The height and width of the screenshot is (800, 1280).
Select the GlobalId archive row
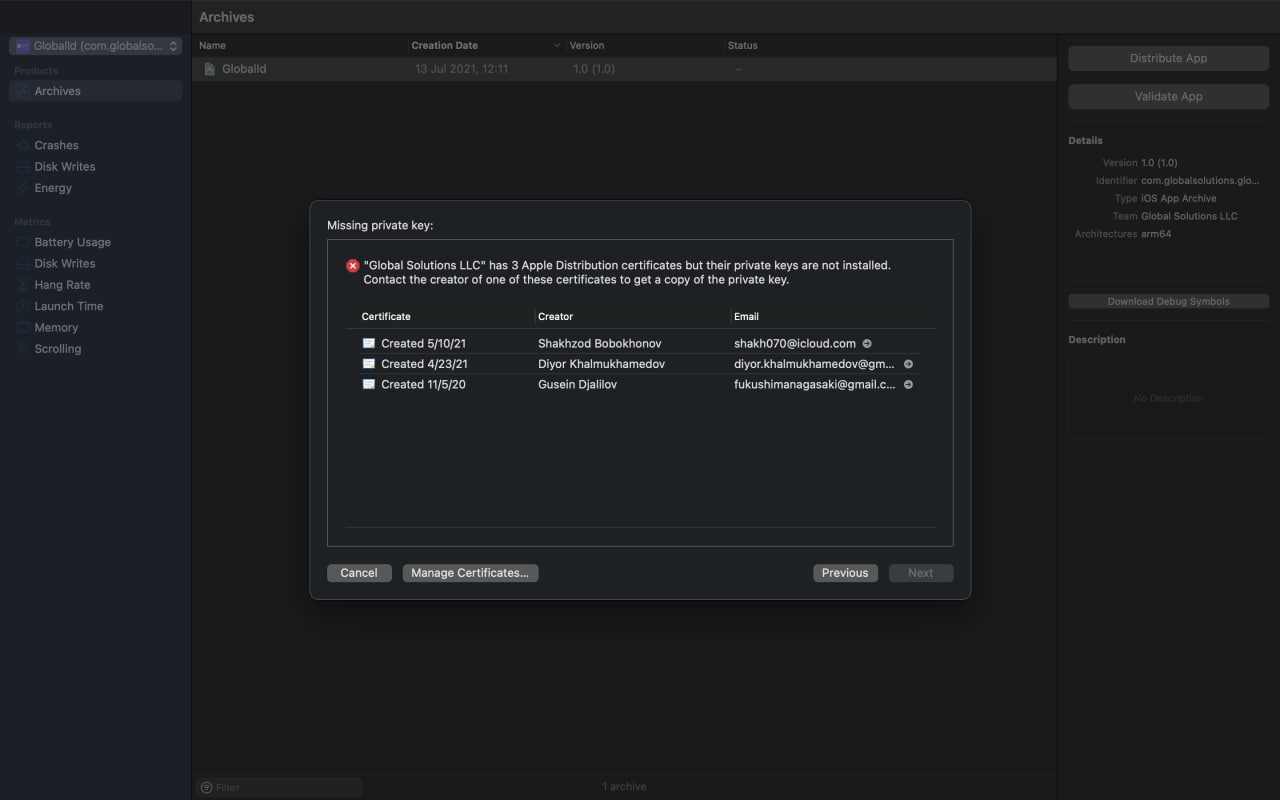[624, 69]
